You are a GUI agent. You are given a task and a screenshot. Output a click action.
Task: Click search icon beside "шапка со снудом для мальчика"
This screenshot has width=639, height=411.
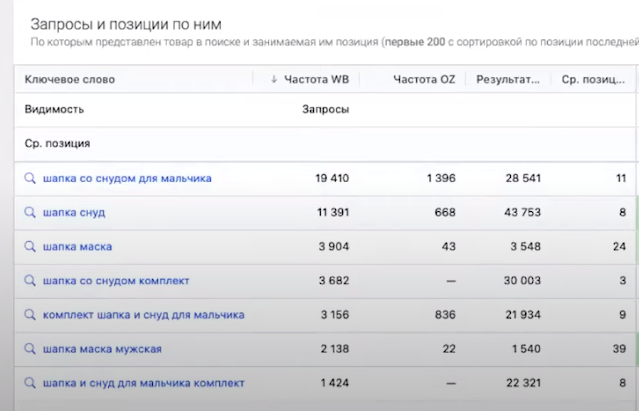[30, 178]
